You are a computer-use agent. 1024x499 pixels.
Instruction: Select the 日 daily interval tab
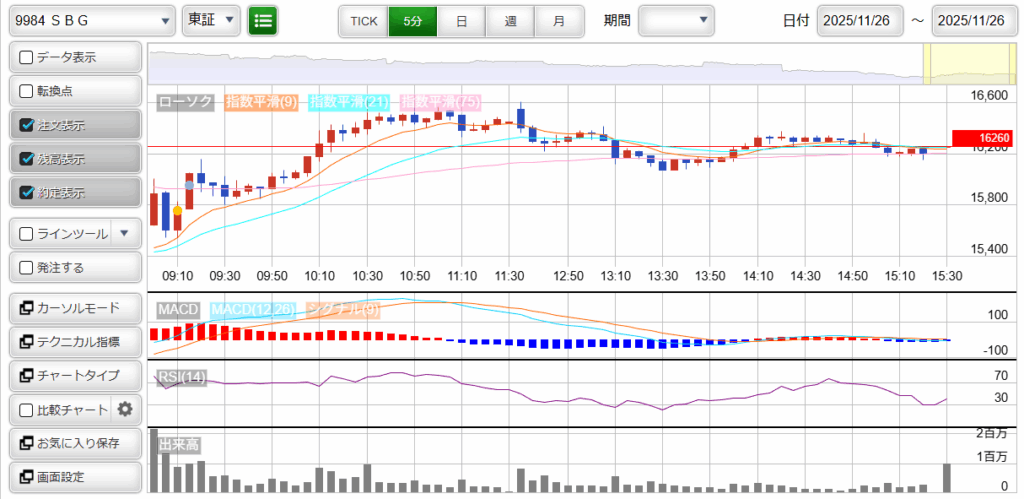(461, 20)
